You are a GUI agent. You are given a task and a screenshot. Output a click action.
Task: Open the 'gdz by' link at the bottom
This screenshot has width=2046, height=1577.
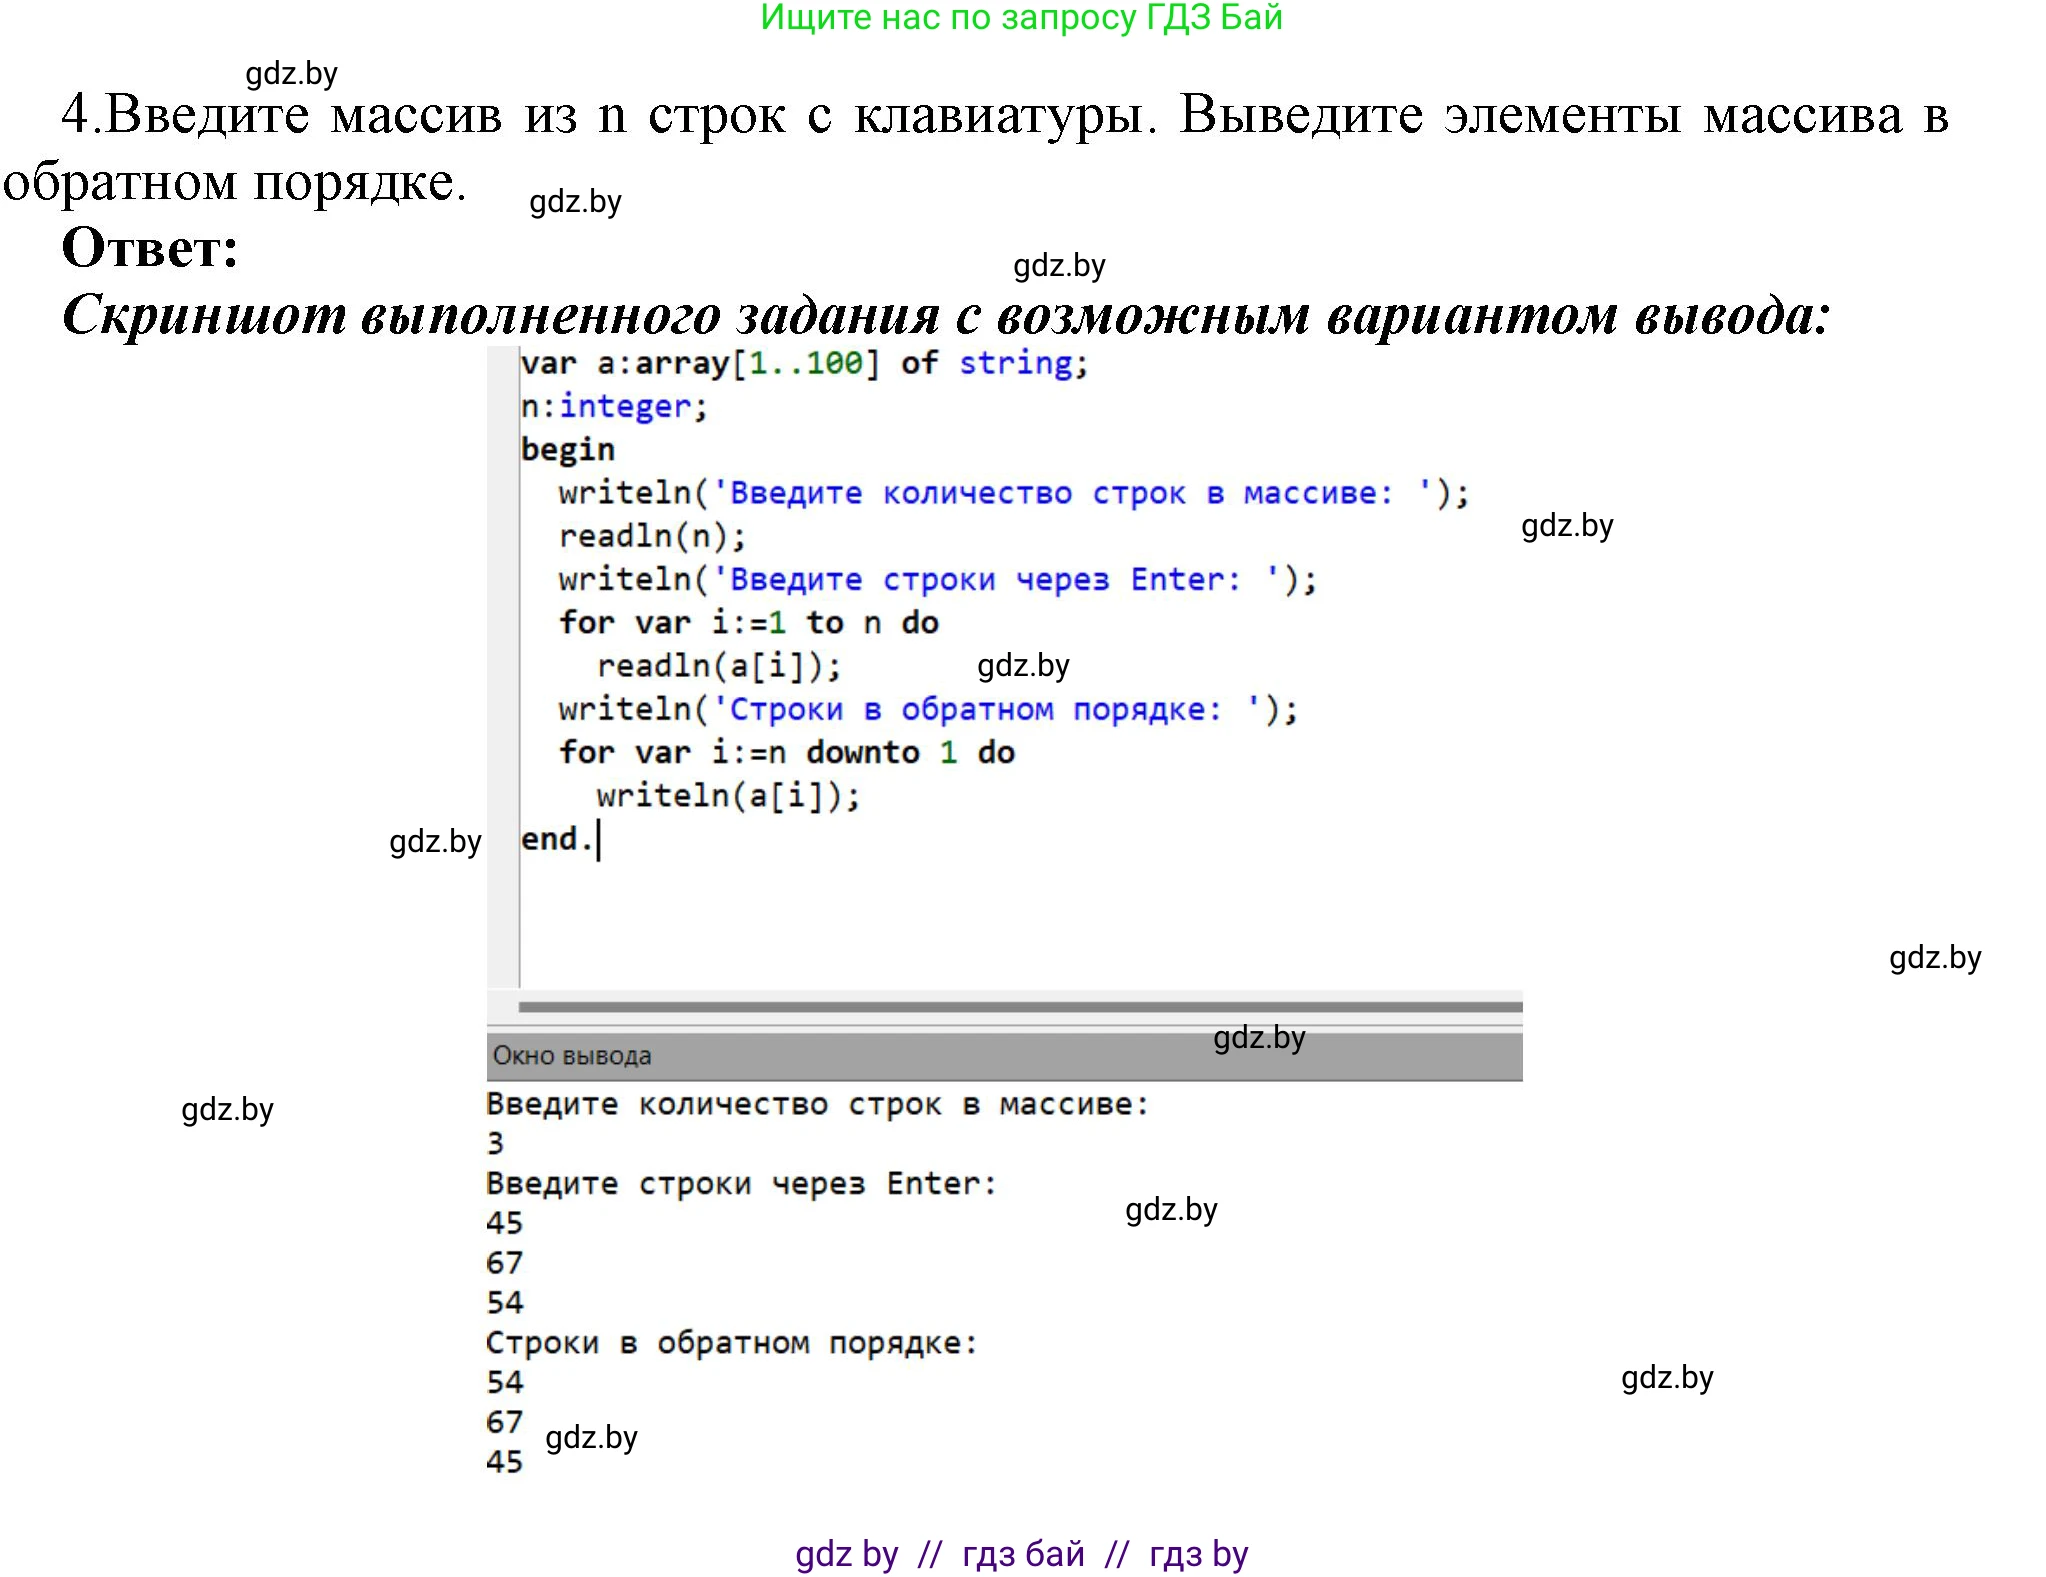[845, 1552]
